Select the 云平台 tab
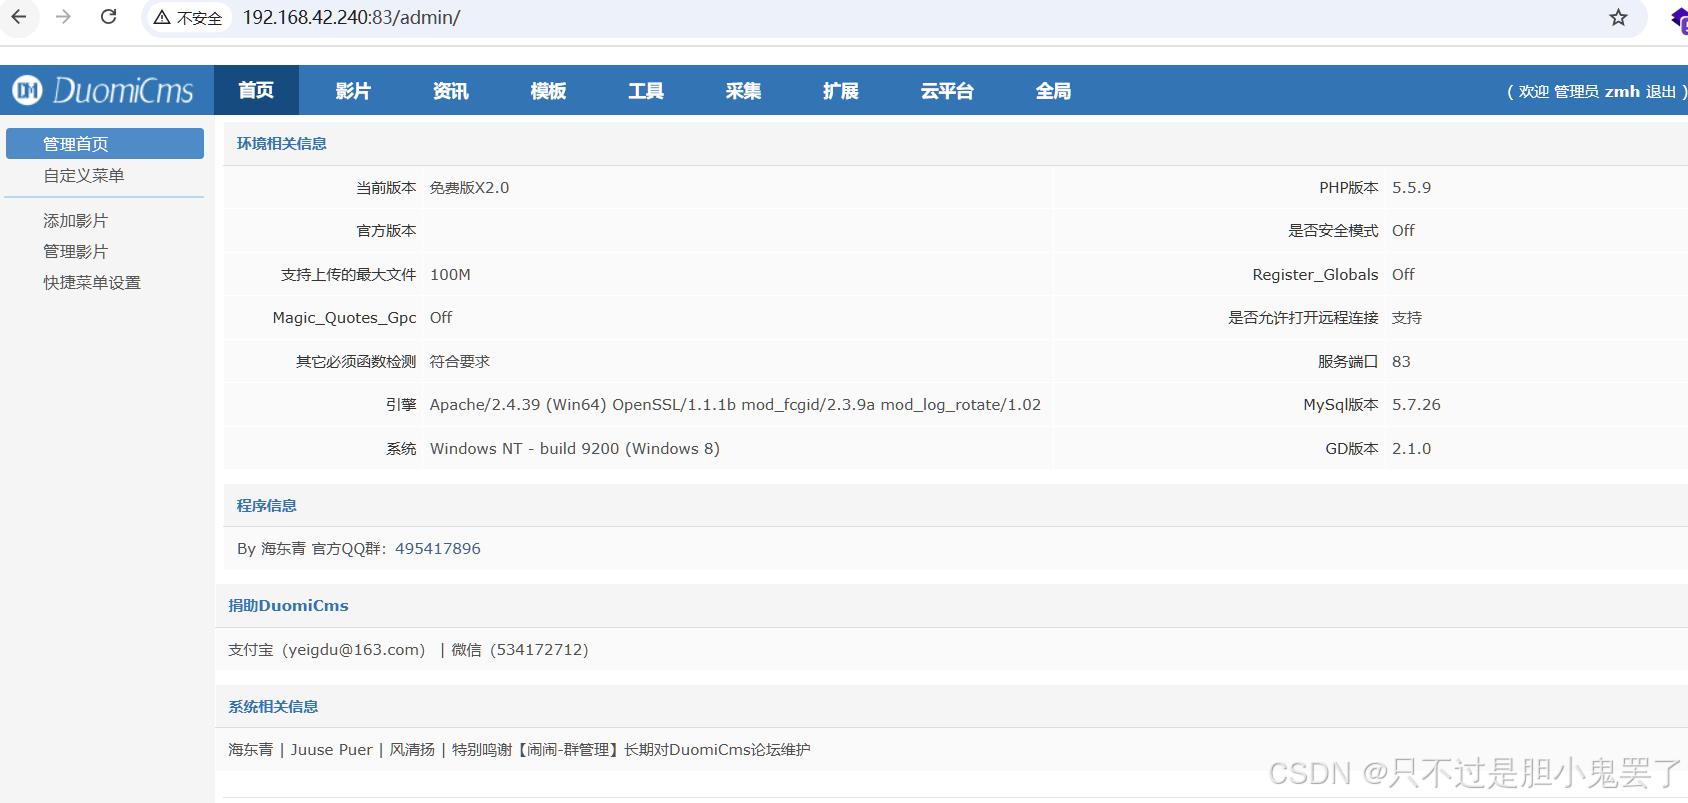Screen dimensions: 1688x803 (947, 91)
